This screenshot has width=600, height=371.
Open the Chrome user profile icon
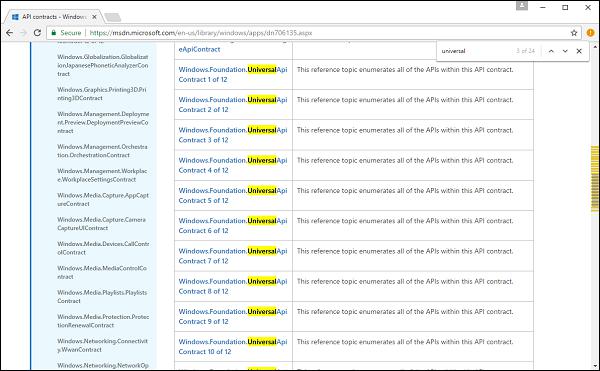click(x=522, y=6)
